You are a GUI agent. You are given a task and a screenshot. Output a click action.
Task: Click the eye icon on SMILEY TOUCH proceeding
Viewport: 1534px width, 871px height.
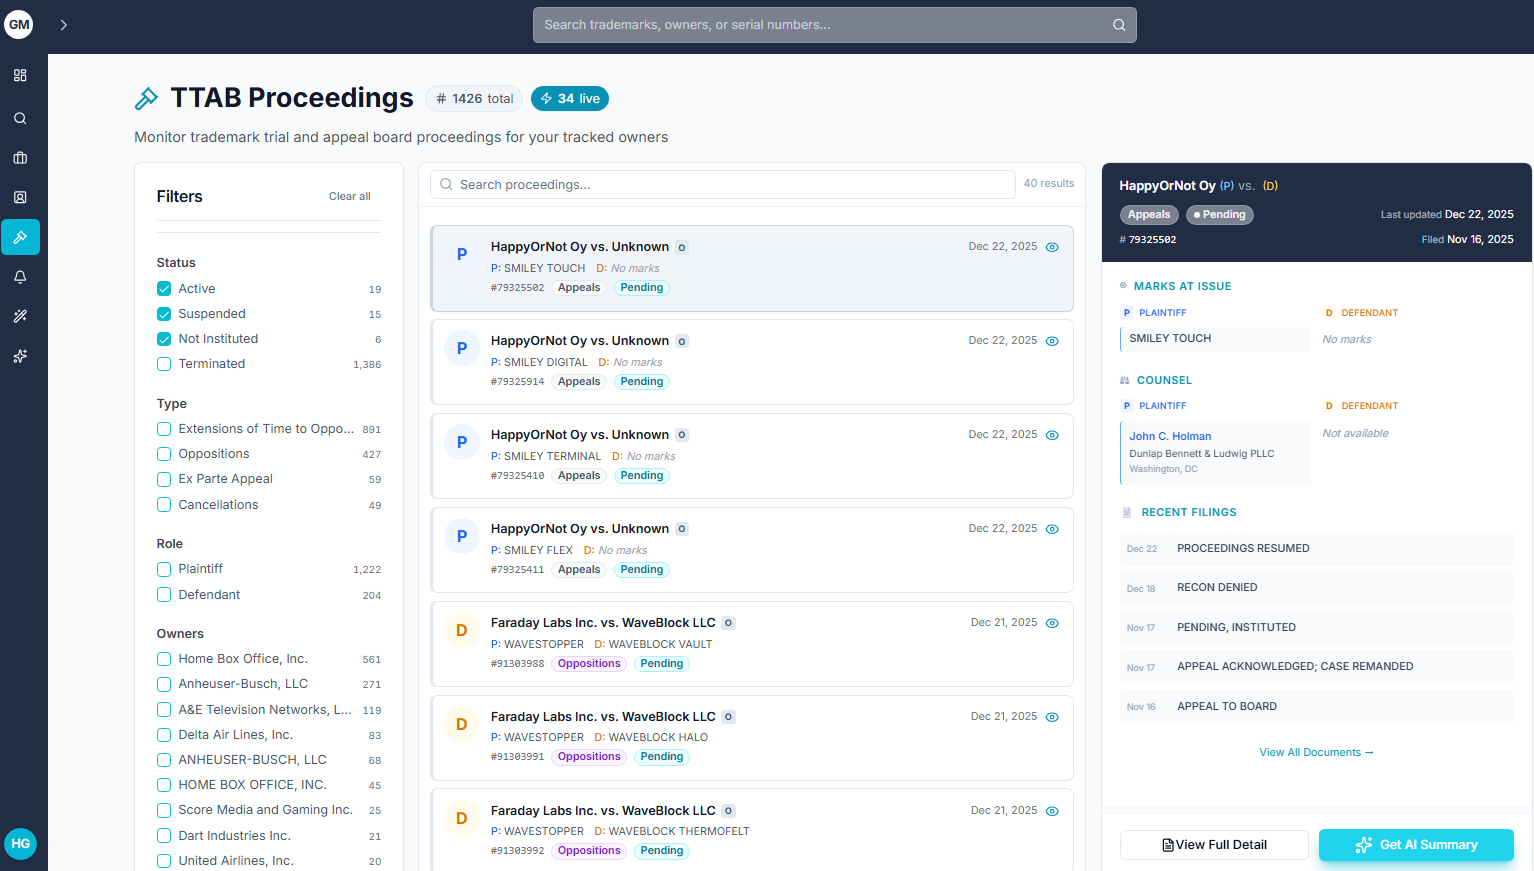pyautogui.click(x=1052, y=247)
